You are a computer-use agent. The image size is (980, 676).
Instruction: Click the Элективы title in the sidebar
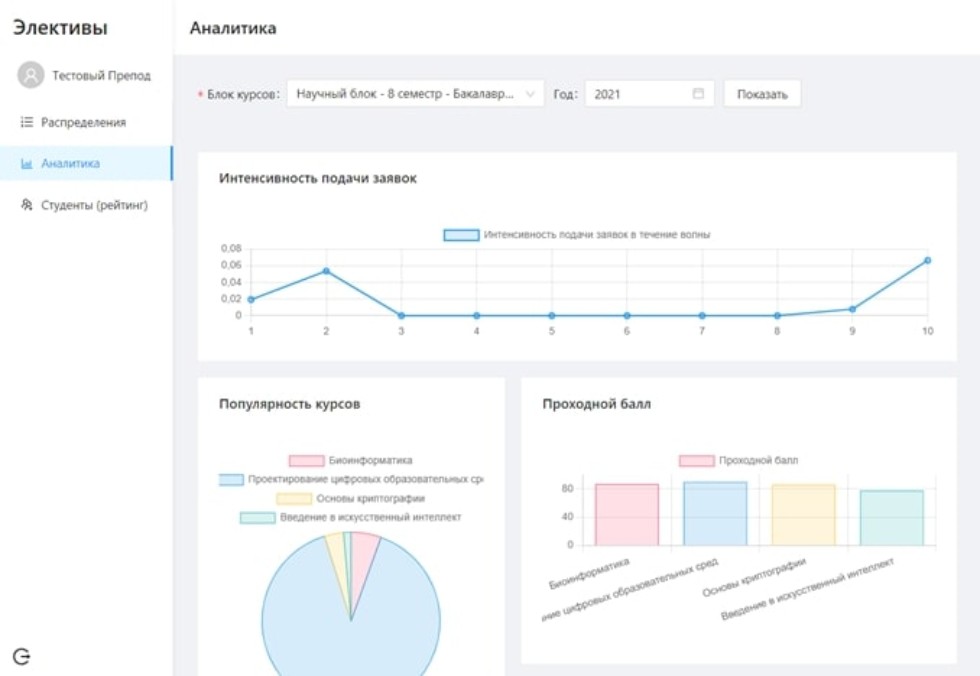60,28
